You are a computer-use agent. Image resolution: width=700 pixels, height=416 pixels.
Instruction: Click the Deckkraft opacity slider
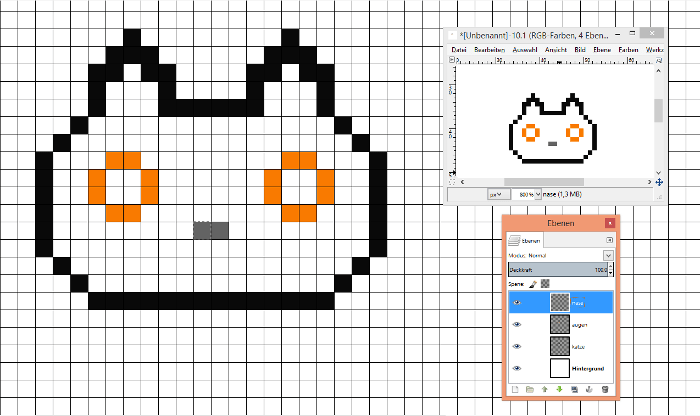click(x=558, y=270)
